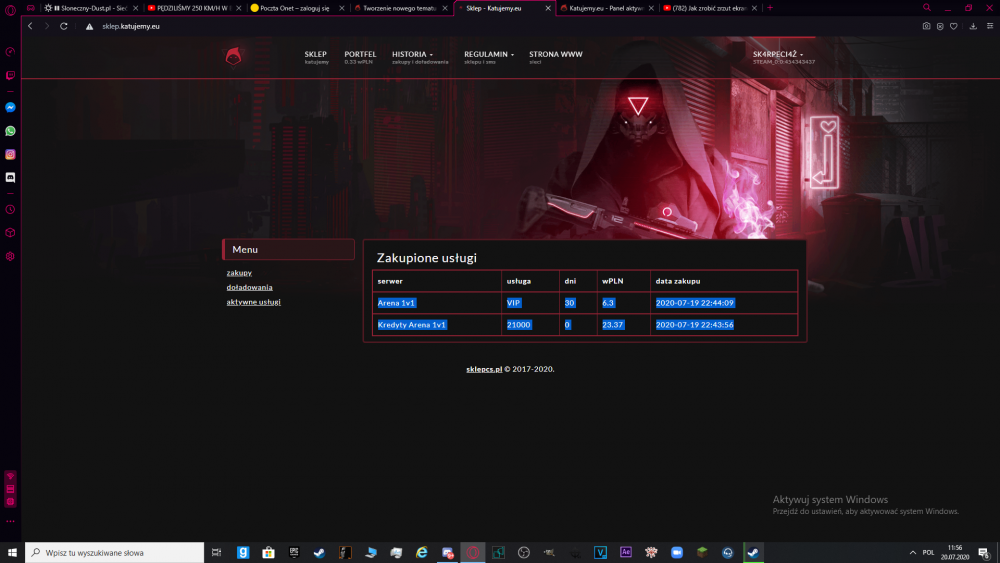Open the aktywne usługi link in Menu

[253, 302]
